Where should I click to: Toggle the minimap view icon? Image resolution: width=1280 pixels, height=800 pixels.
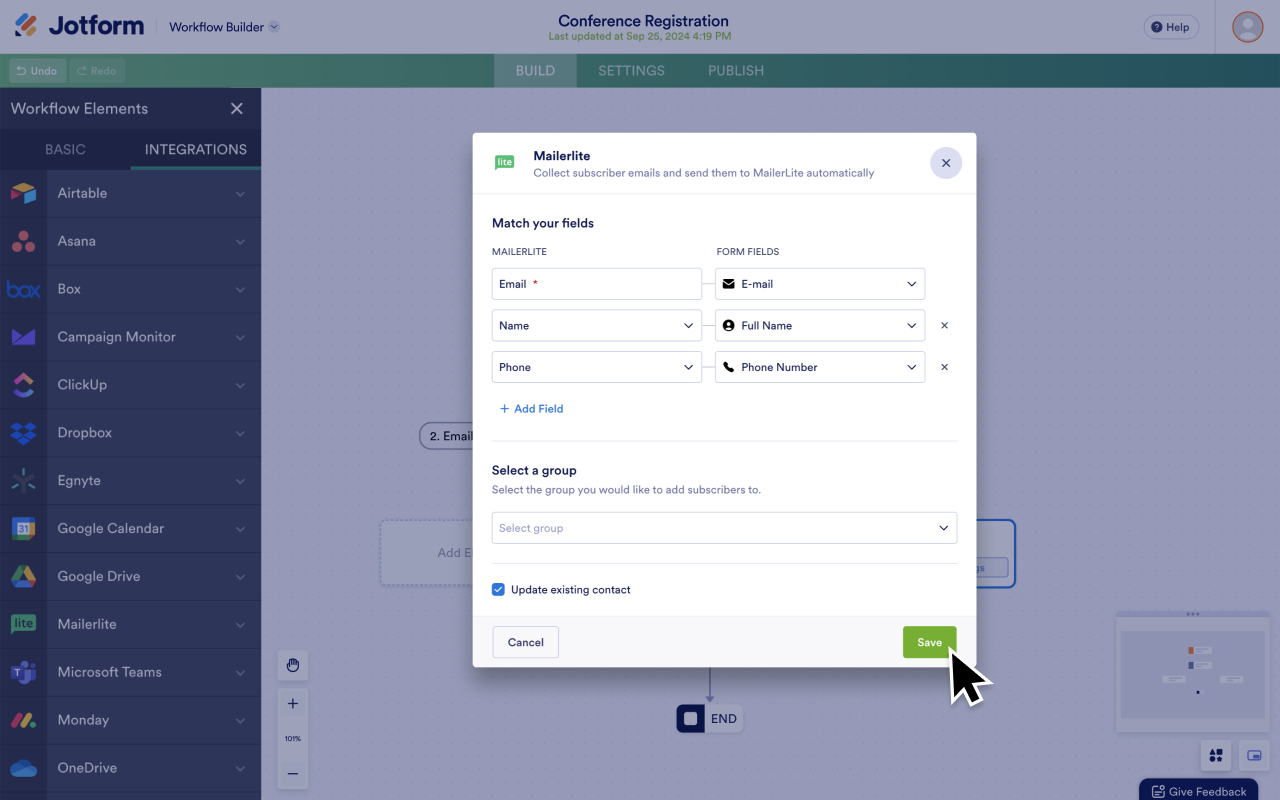(x=1254, y=755)
